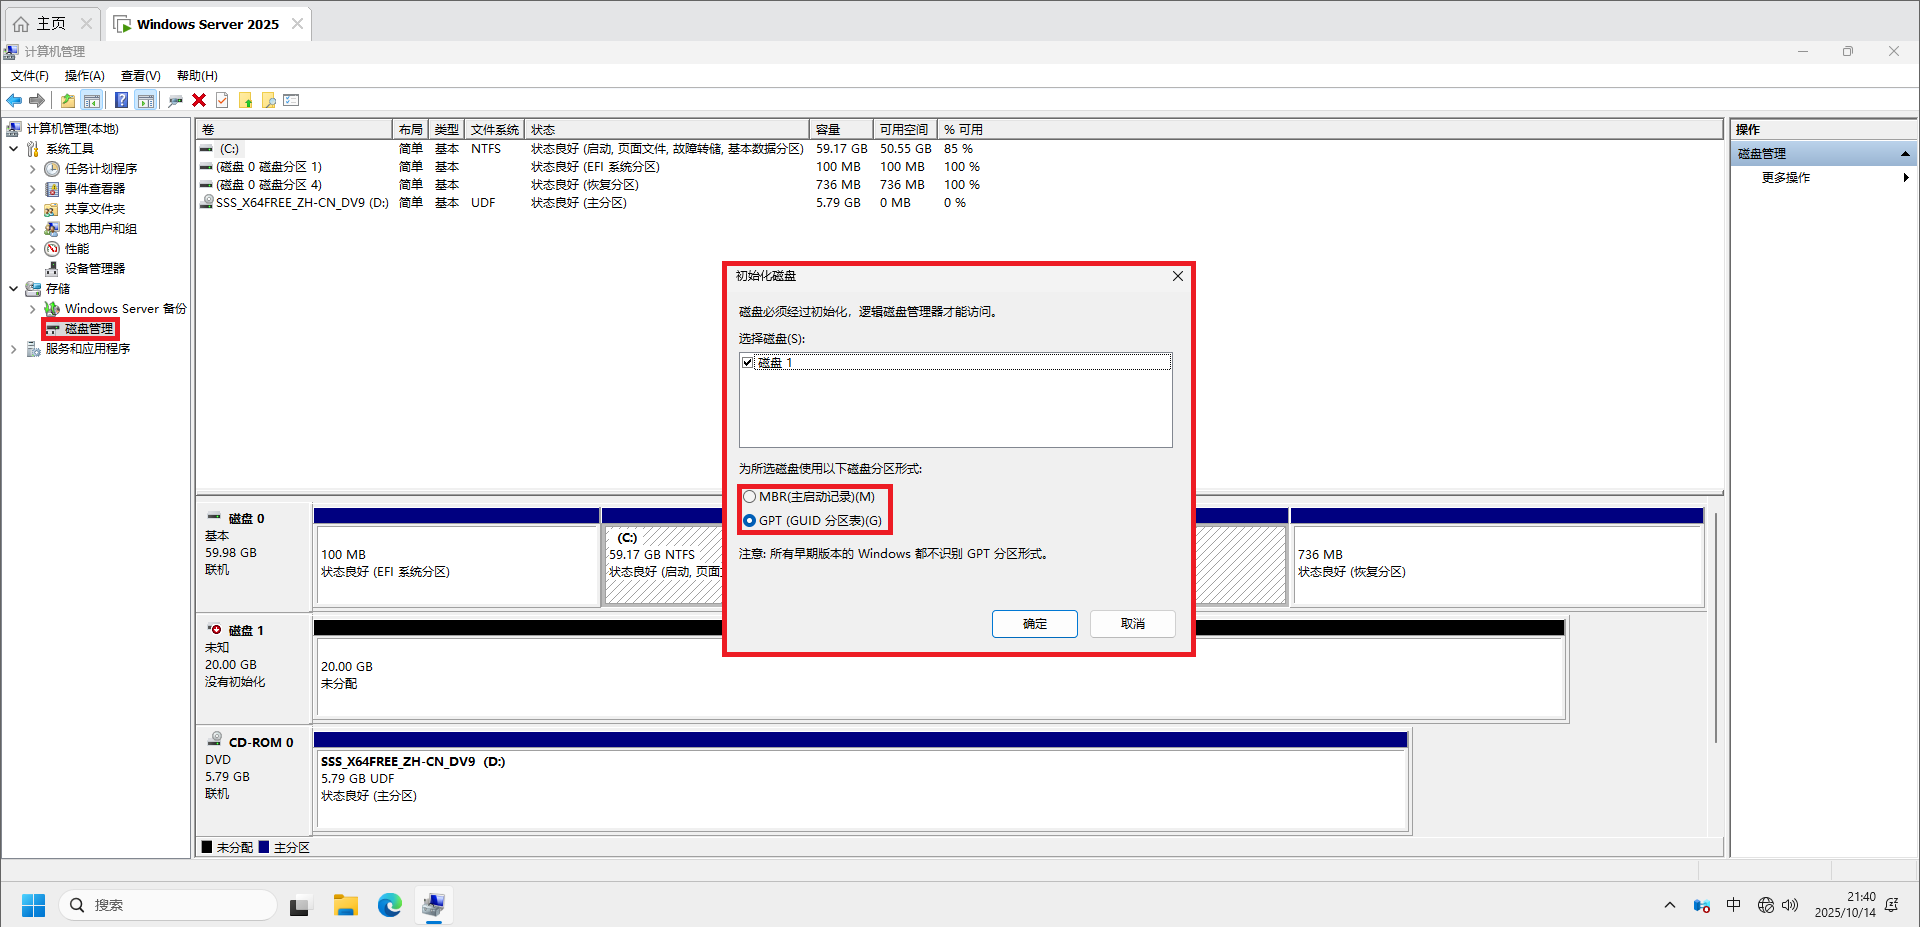
Task: Open the 查看(V) menu
Action: pyautogui.click(x=141, y=76)
